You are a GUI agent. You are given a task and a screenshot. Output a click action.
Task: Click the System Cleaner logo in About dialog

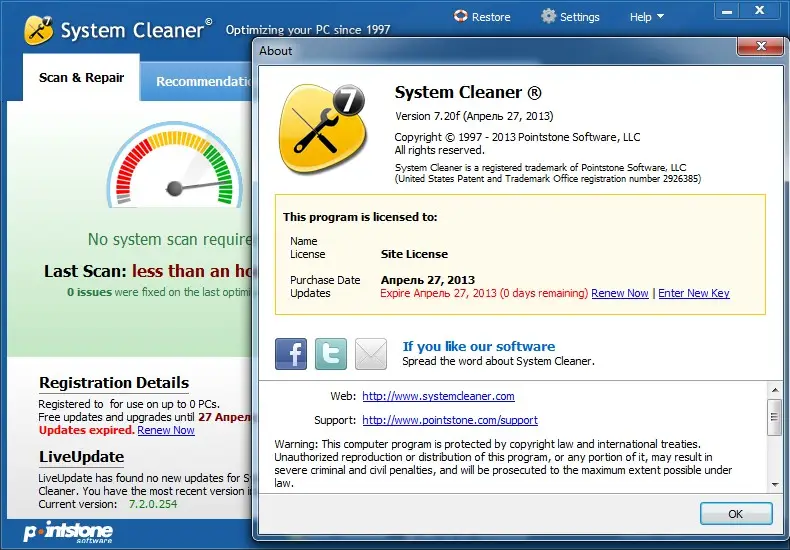(323, 128)
